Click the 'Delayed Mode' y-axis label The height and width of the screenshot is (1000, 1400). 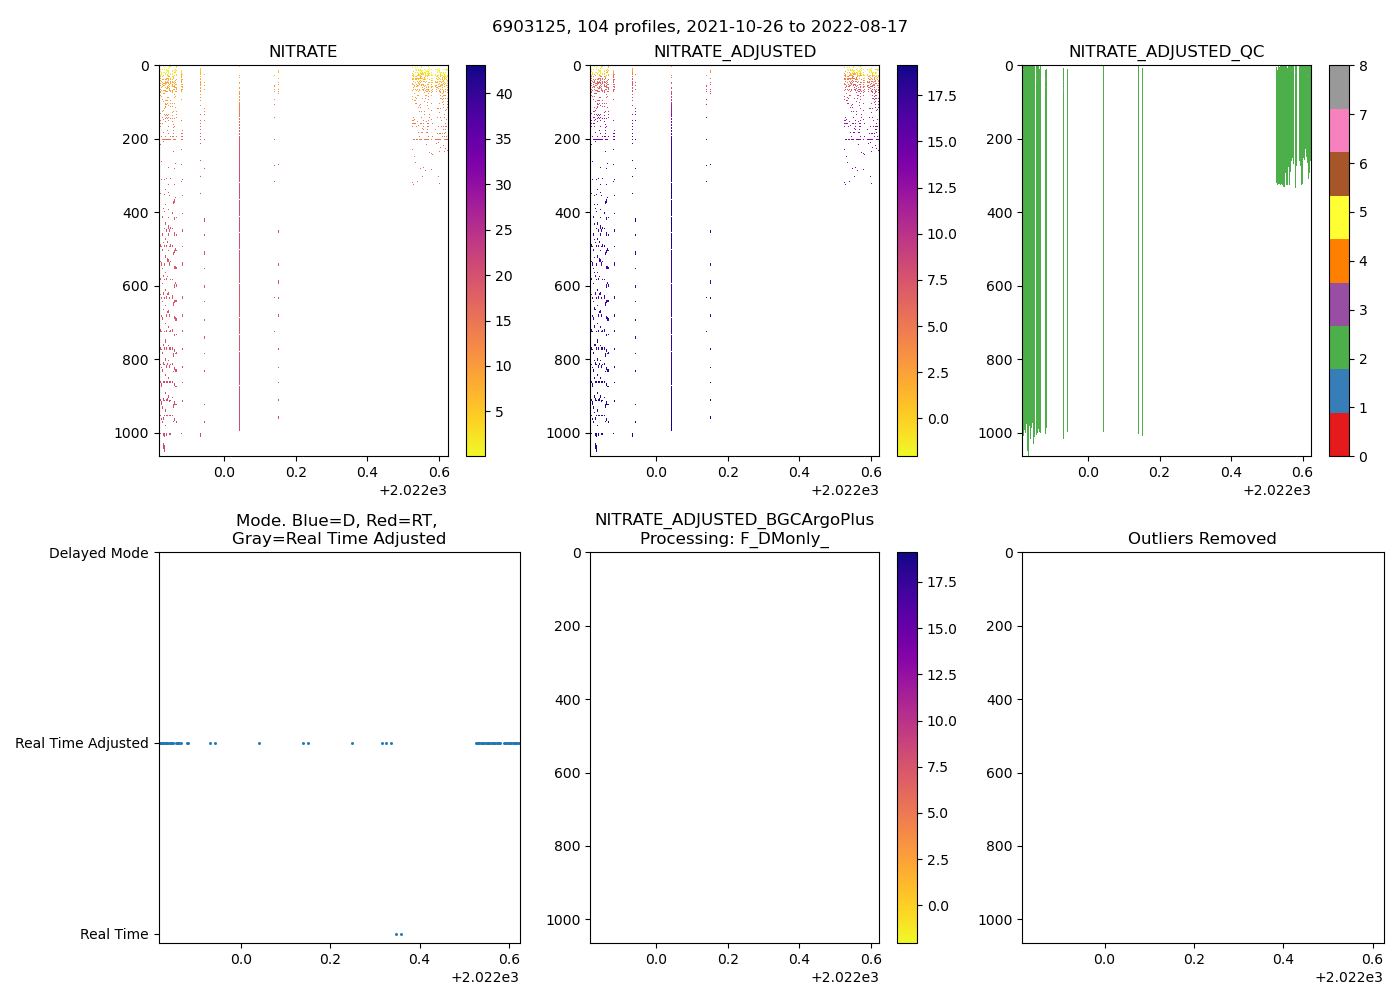[98, 553]
